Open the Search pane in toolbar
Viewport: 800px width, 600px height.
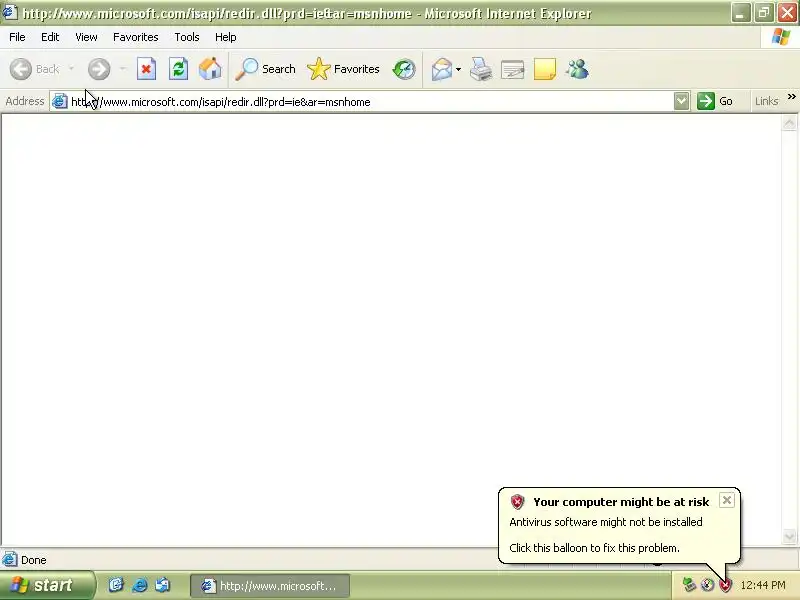click(265, 69)
